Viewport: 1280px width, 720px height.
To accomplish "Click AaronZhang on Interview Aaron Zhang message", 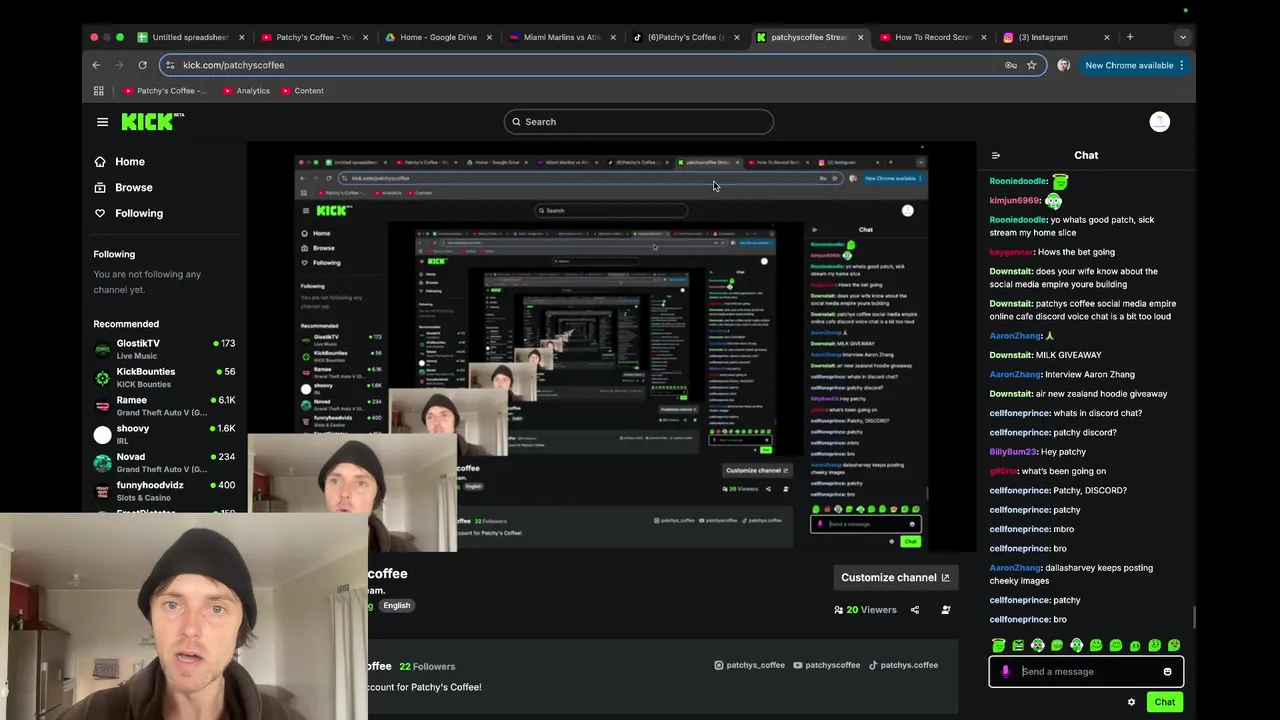I will [x=1014, y=375].
